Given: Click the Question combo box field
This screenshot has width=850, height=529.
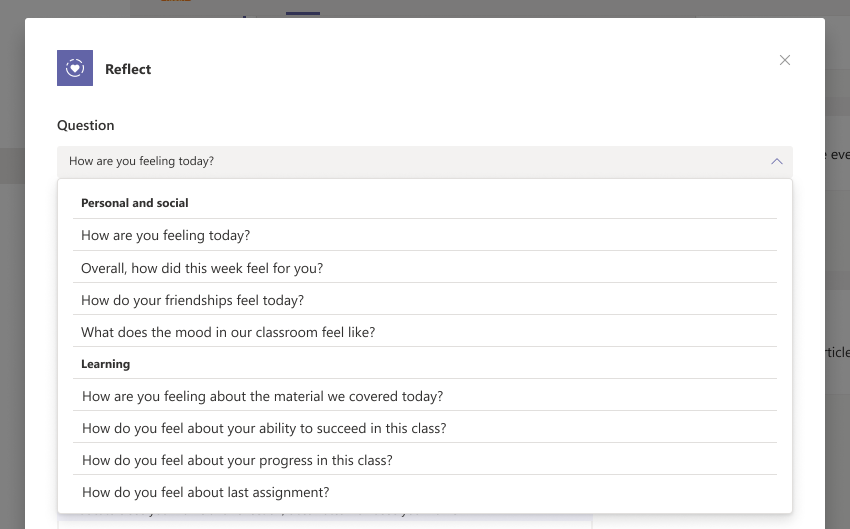Looking at the screenshot, I should pyautogui.click(x=400, y=161).
